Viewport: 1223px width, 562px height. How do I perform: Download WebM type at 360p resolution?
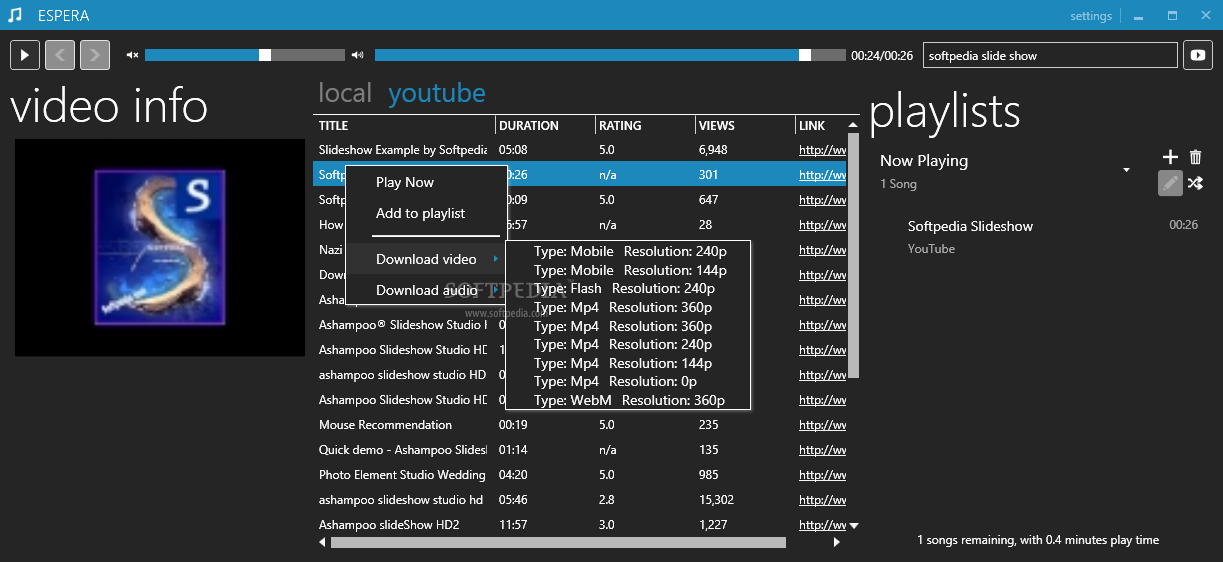click(630, 400)
